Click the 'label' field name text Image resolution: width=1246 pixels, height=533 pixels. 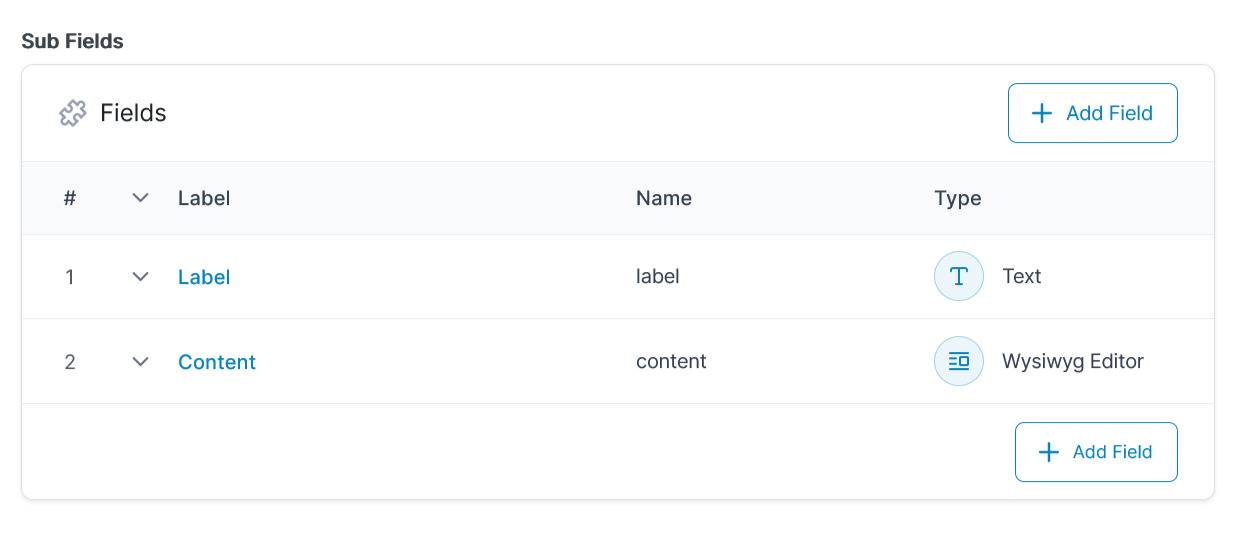[657, 276]
